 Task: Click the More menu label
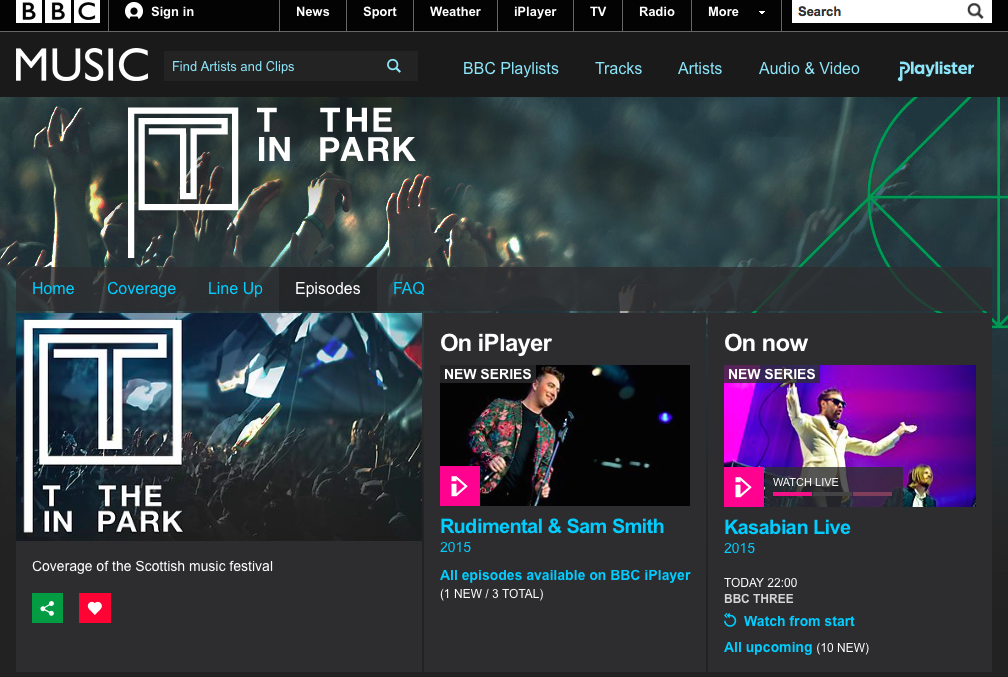(723, 12)
